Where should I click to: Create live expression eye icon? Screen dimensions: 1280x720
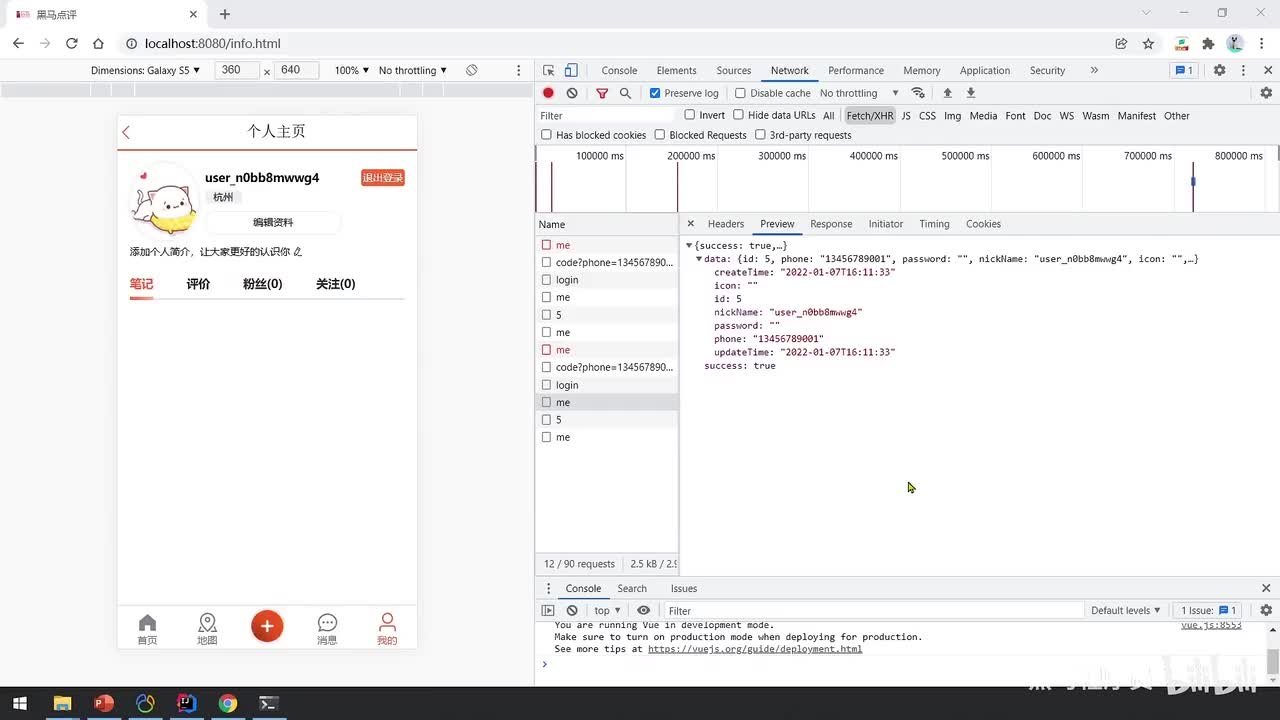[x=643, y=610]
